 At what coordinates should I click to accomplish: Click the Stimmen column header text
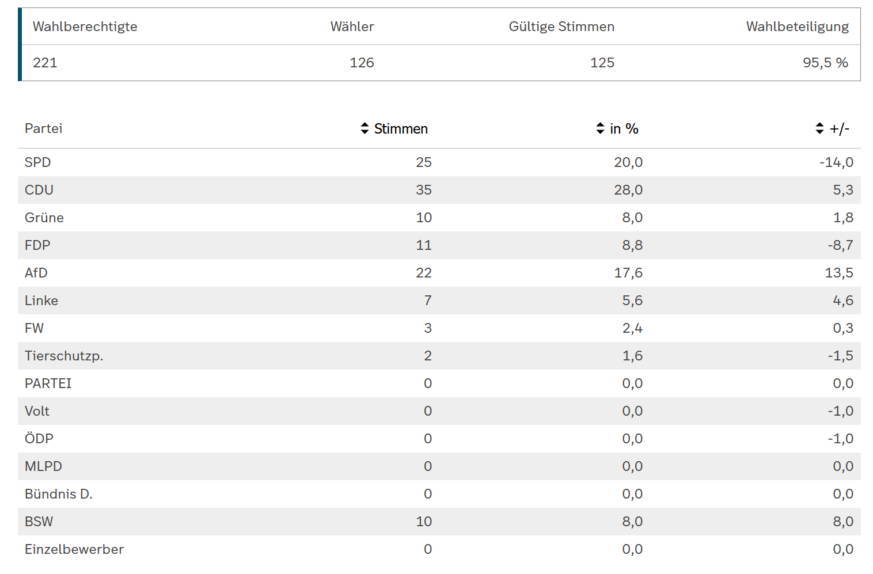click(x=401, y=129)
